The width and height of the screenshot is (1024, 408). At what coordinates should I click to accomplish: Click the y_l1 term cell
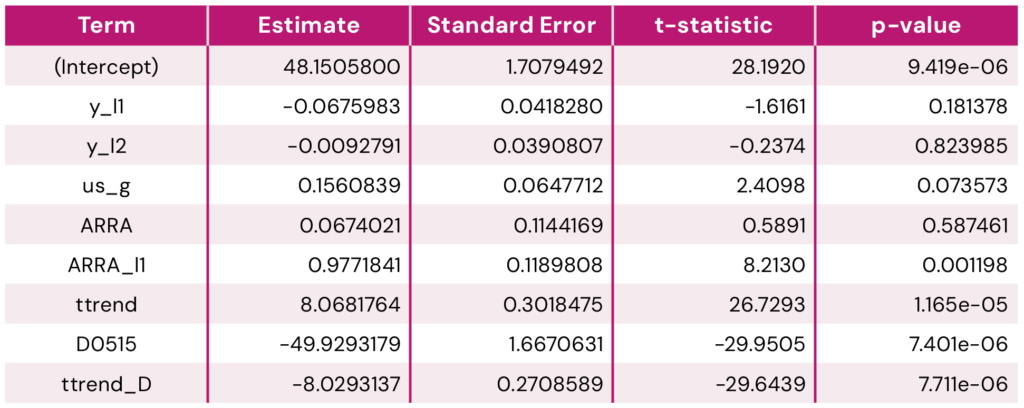pyautogui.click(x=106, y=106)
